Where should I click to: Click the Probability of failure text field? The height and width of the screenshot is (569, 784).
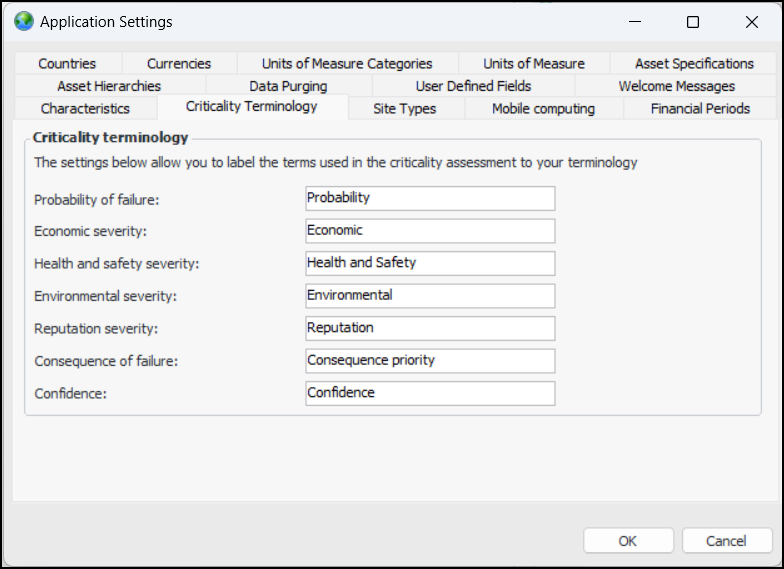430,198
